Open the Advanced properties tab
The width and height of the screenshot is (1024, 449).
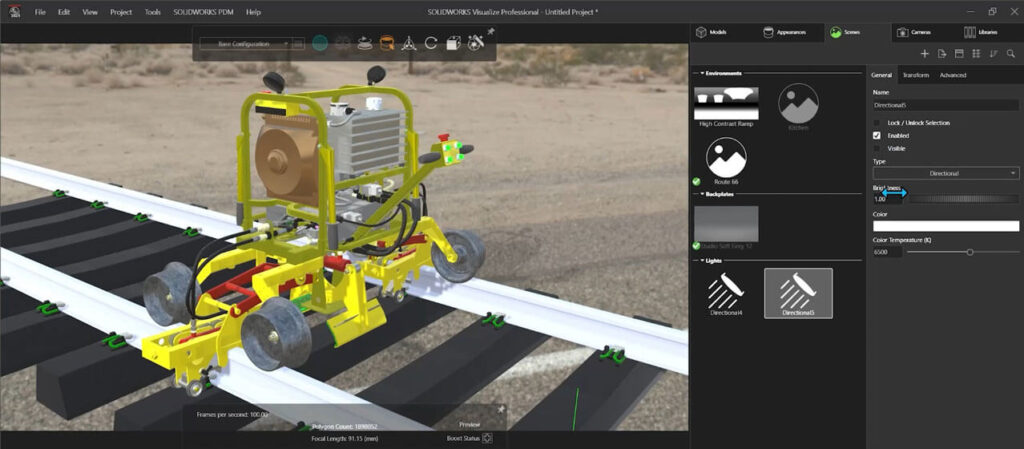click(953, 75)
